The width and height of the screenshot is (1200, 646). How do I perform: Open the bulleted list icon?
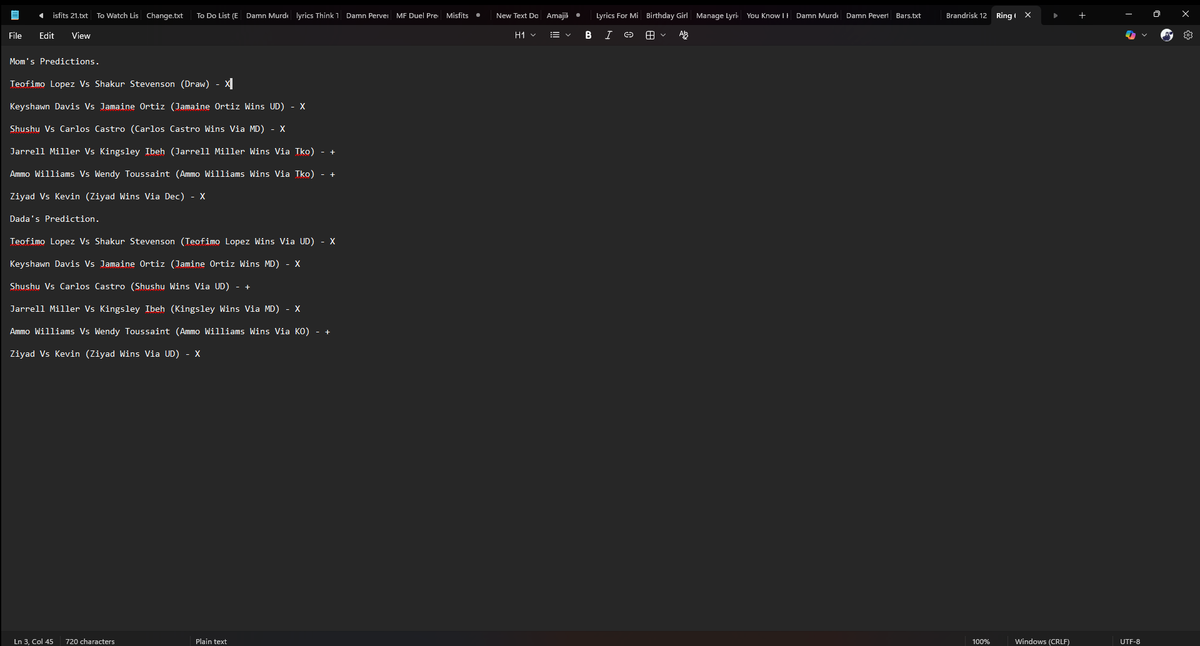point(555,35)
